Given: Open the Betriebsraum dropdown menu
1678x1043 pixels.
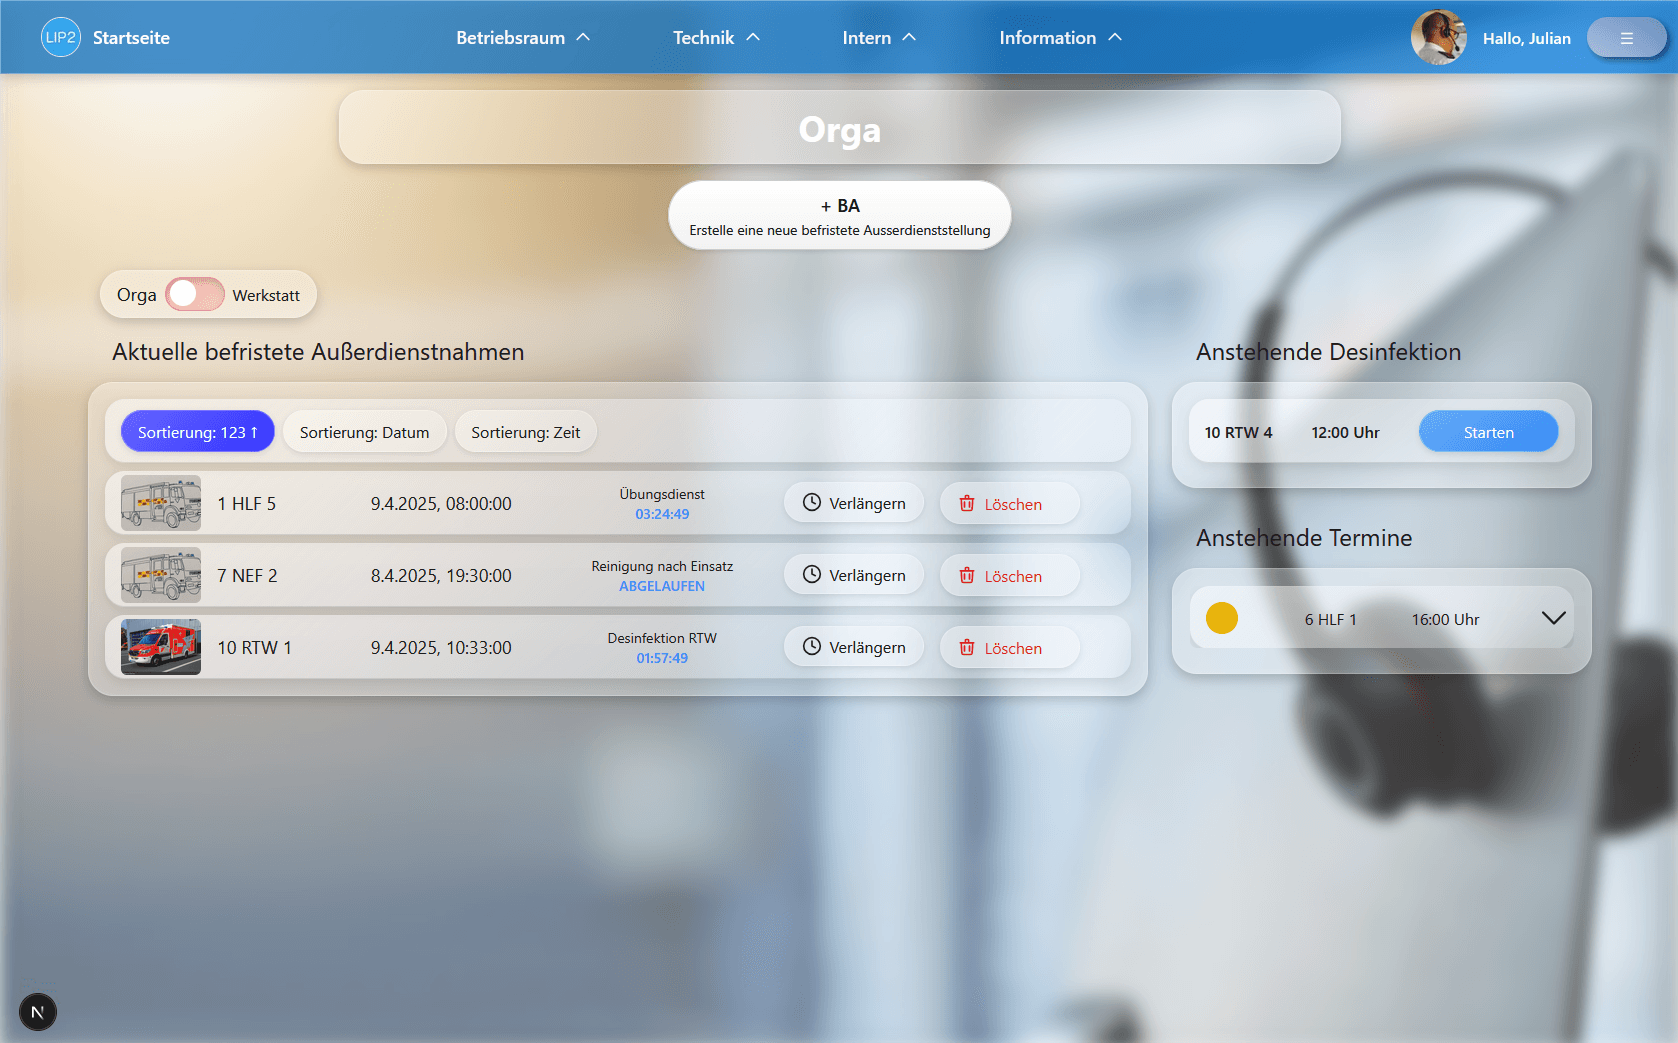Looking at the screenshot, I should (523, 38).
